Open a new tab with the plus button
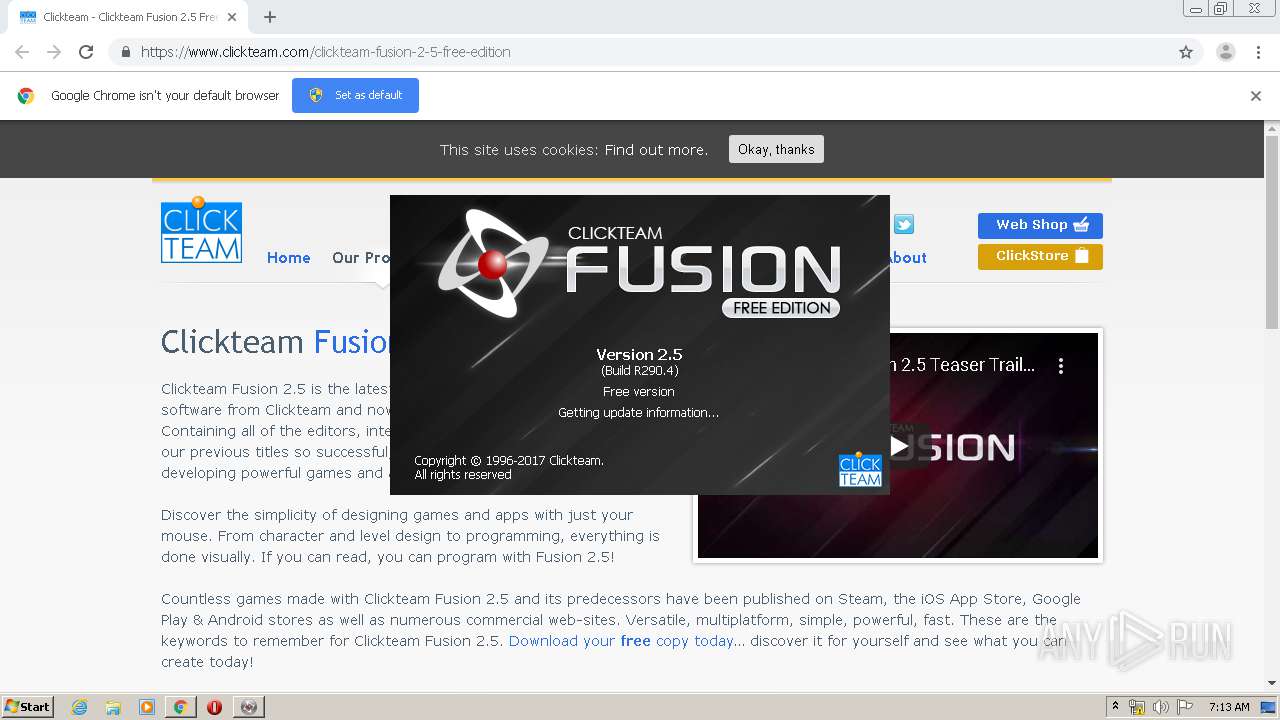1280x720 pixels. 270,17
